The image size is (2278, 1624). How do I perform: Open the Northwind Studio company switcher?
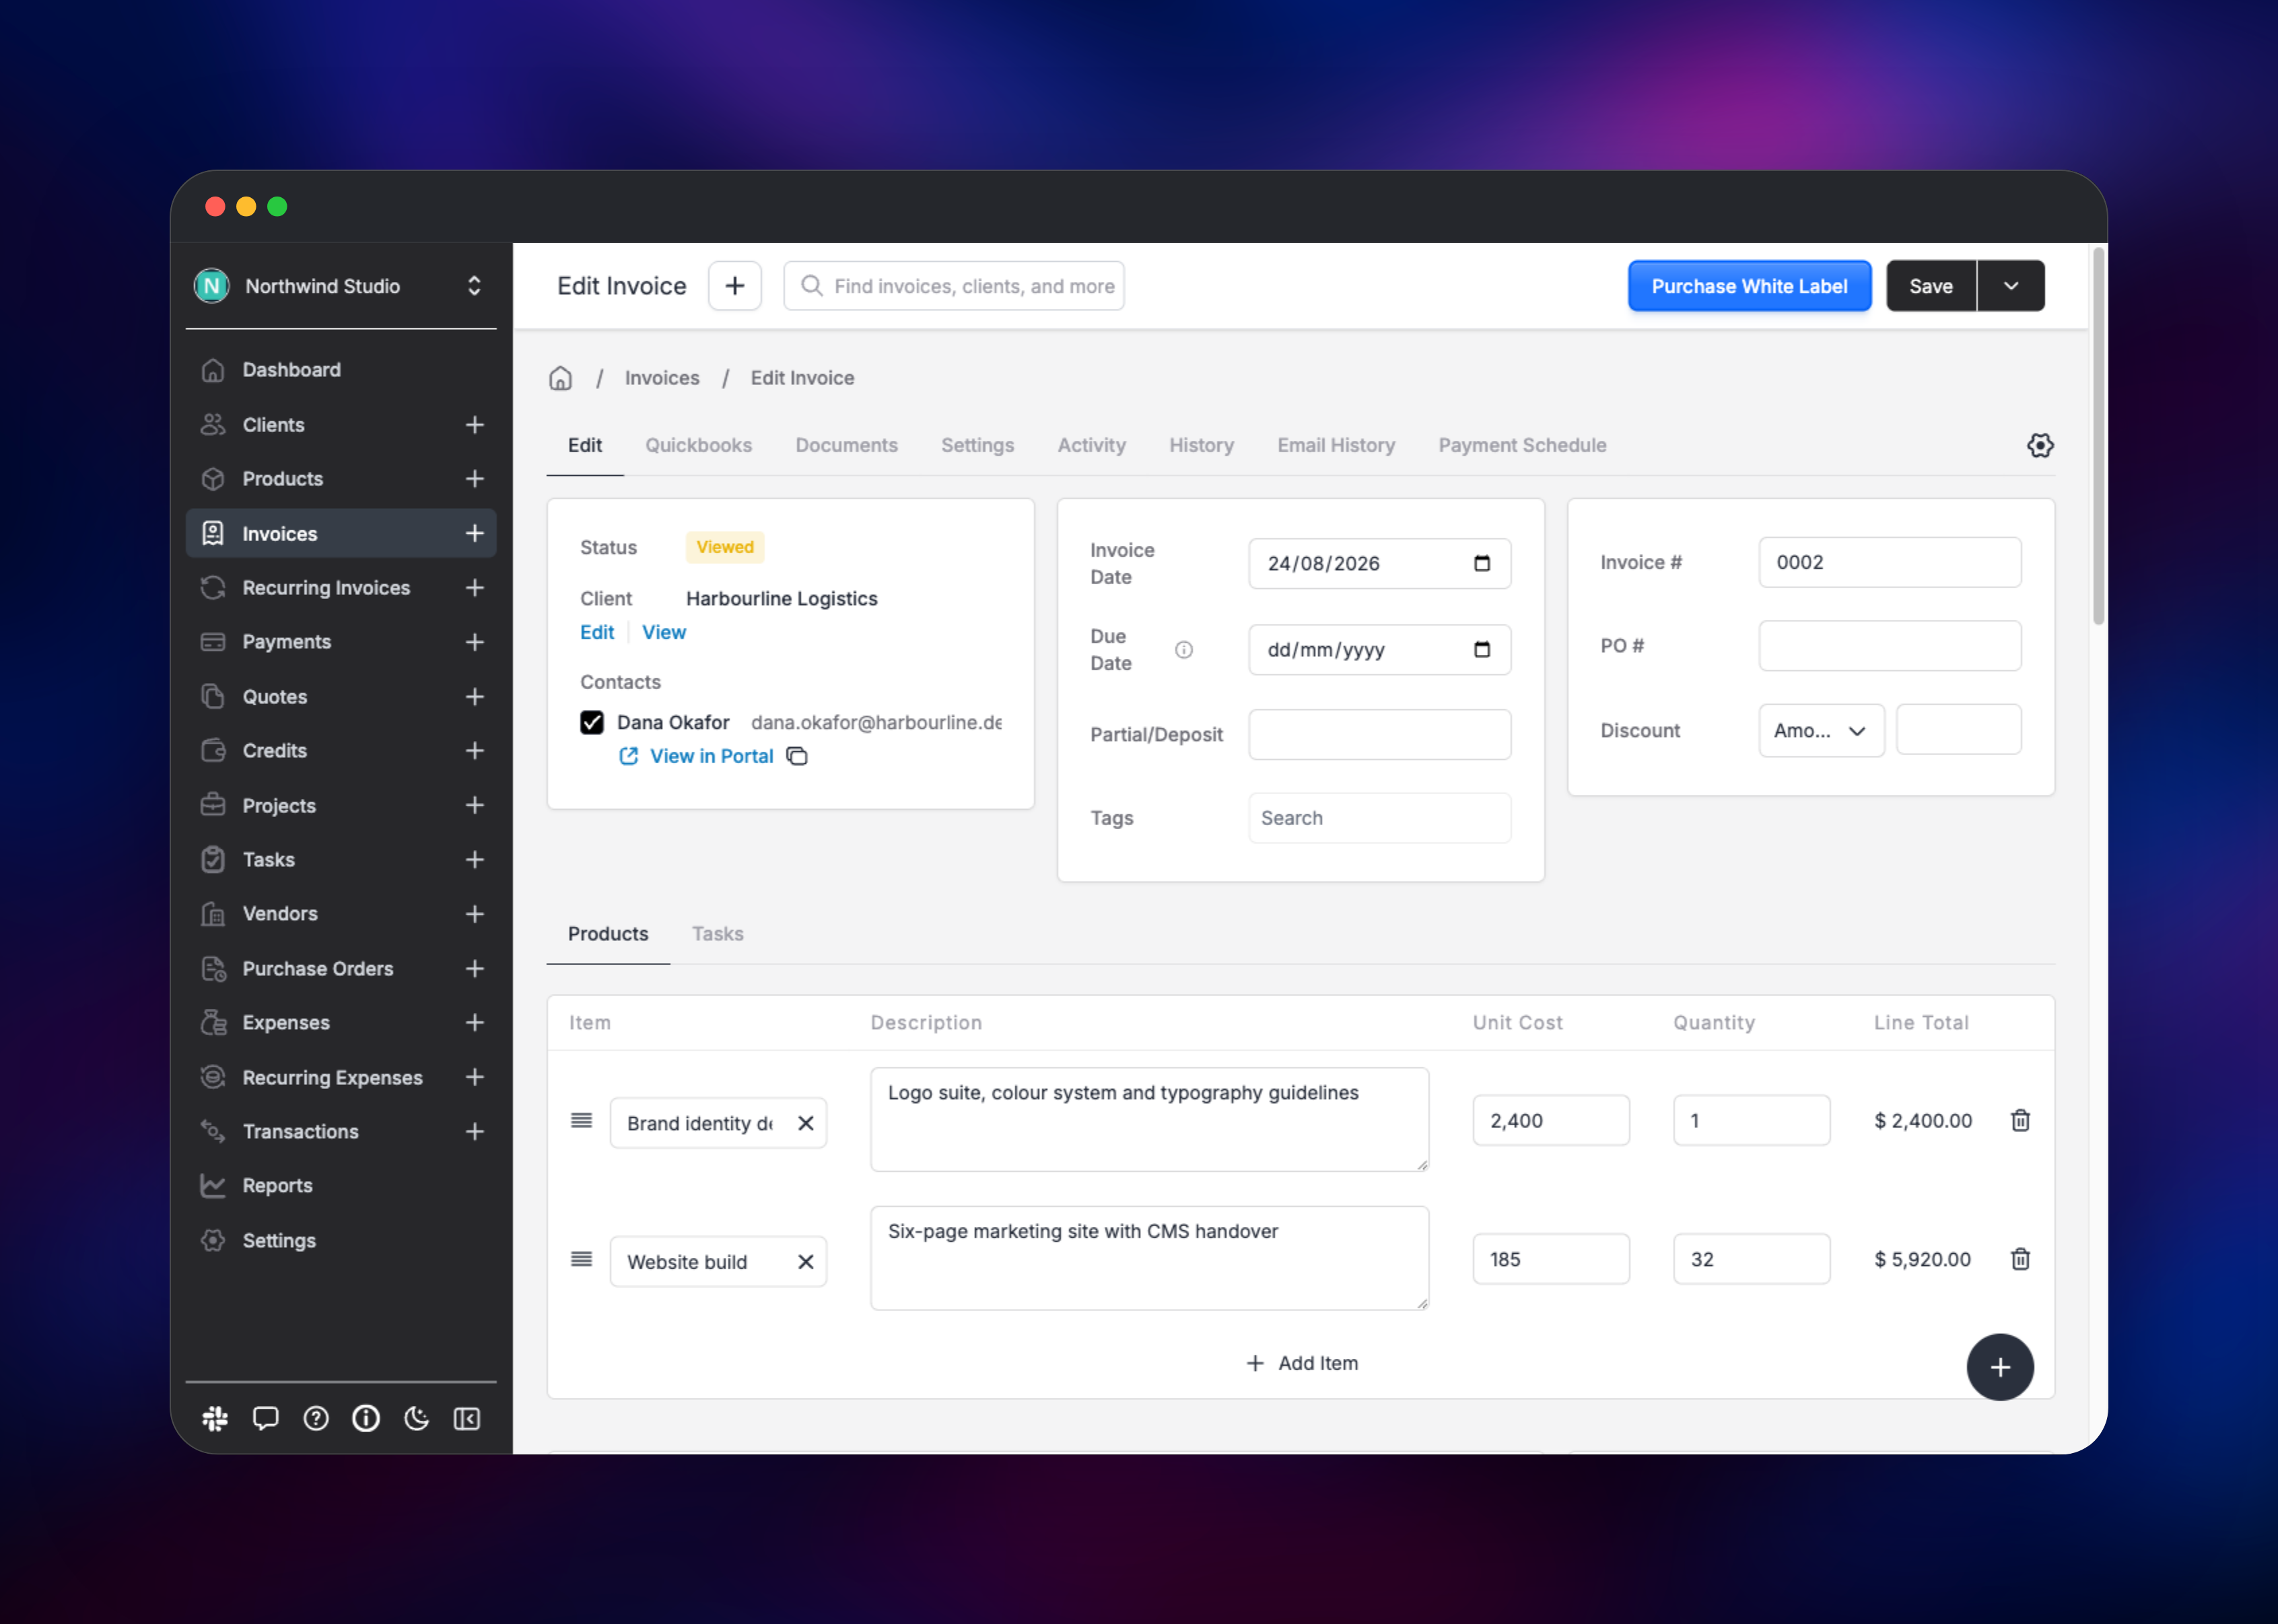(341, 286)
